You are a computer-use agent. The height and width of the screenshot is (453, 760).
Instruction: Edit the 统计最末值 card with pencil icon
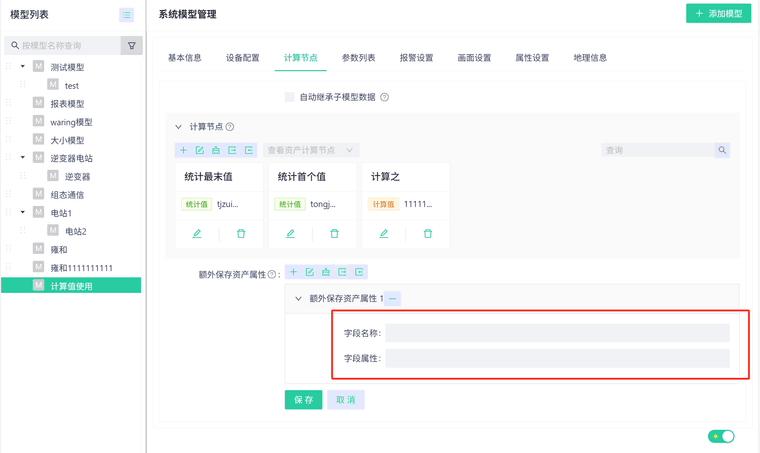pos(197,234)
